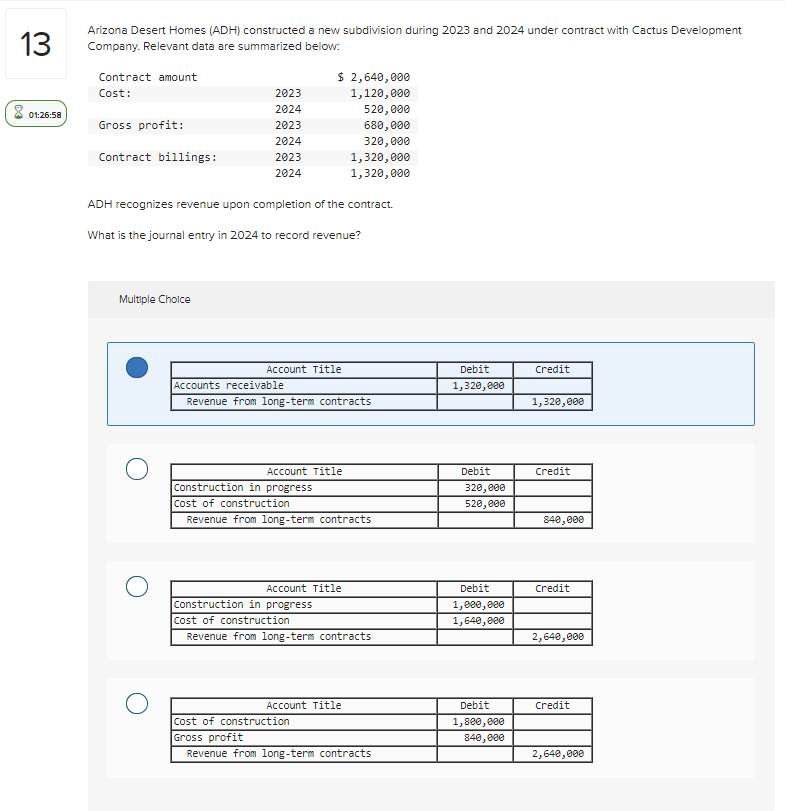The height and width of the screenshot is (811, 785).
Task: Choose the radio with Construction in progress 1,000,000
Action: (137, 587)
